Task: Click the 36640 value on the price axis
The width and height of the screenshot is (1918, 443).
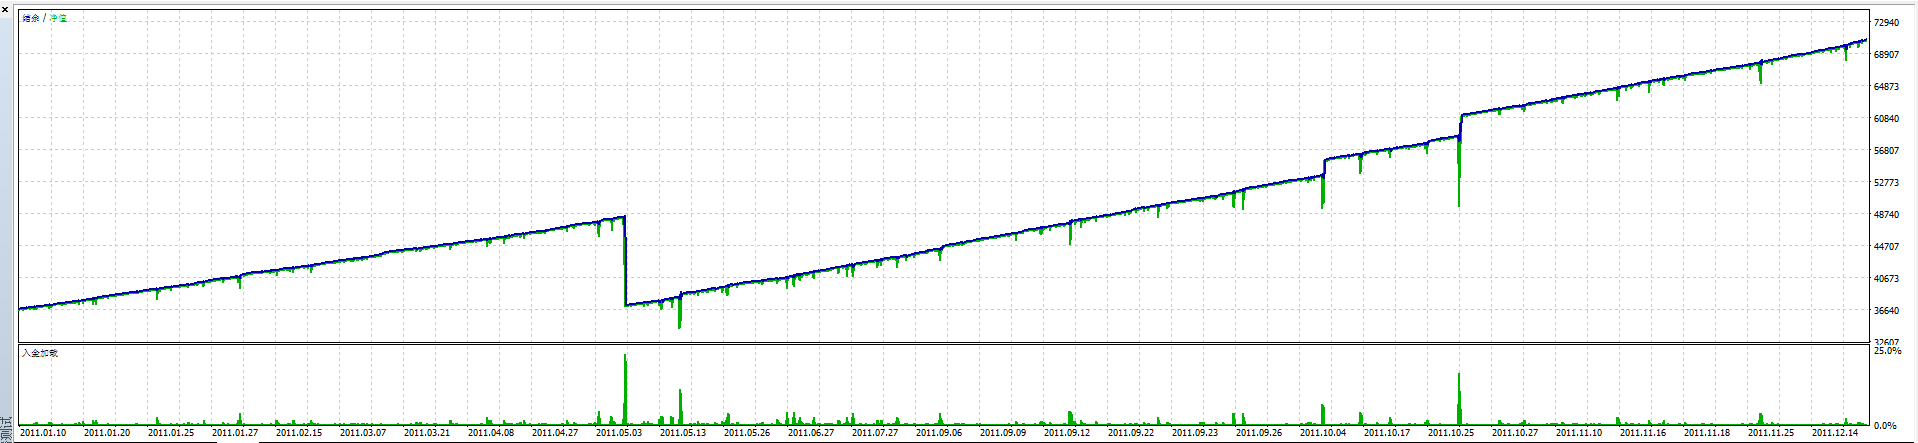Action: pos(1886,311)
